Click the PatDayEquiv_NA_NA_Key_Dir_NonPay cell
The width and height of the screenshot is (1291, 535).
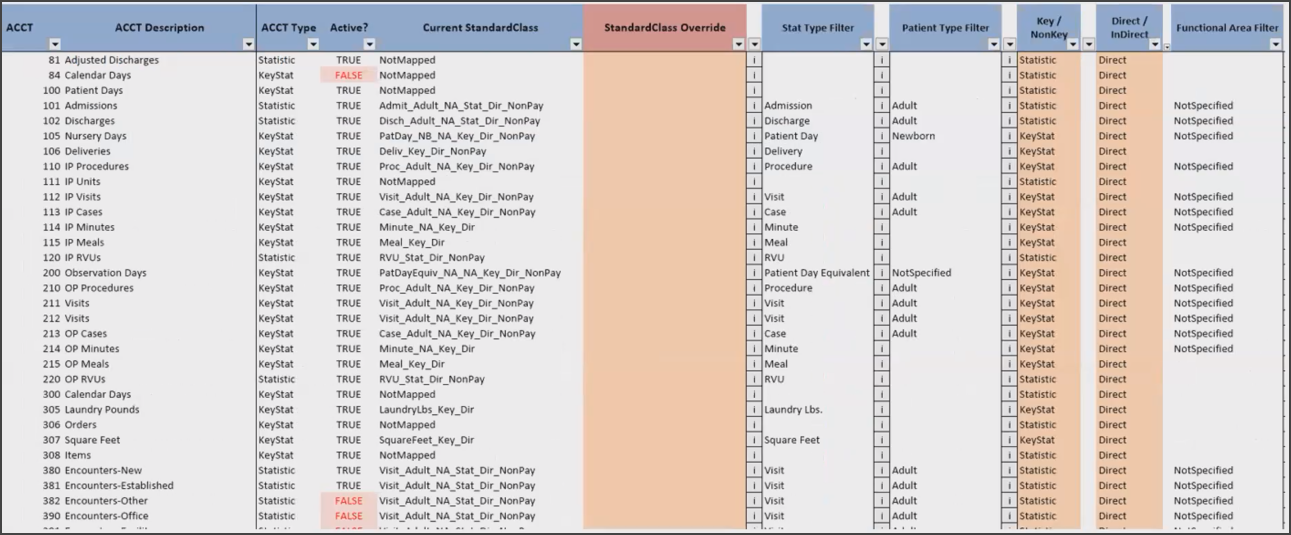coord(480,273)
